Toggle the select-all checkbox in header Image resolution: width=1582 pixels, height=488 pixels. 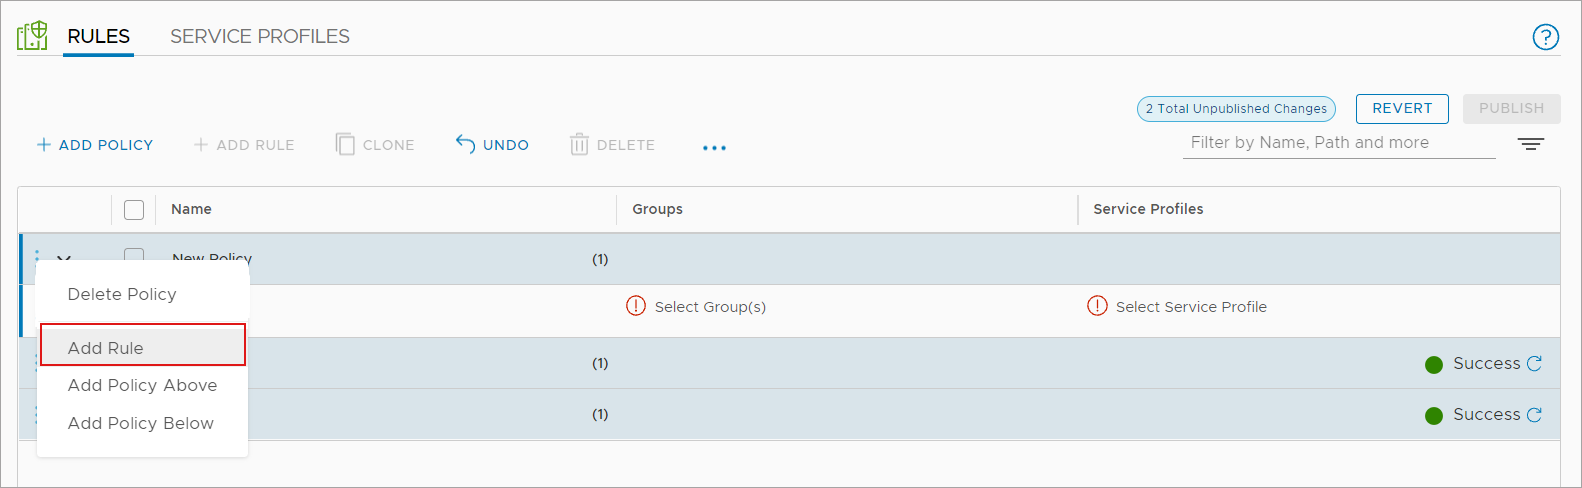pos(134,209)
